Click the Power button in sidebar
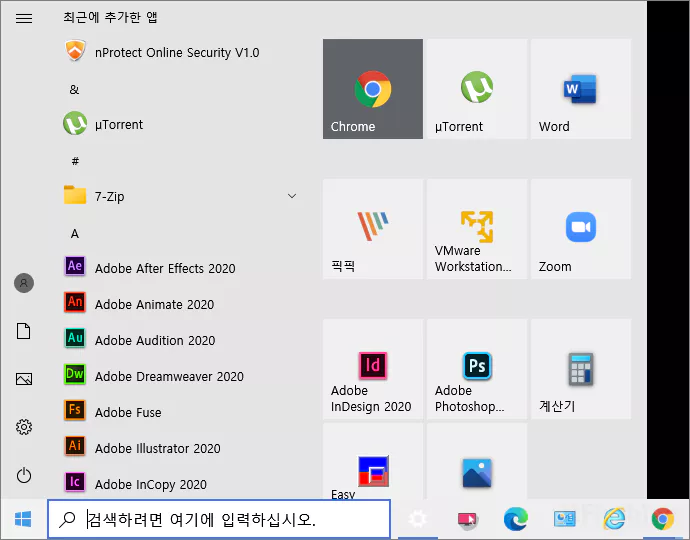 click(x=24, y=475)
